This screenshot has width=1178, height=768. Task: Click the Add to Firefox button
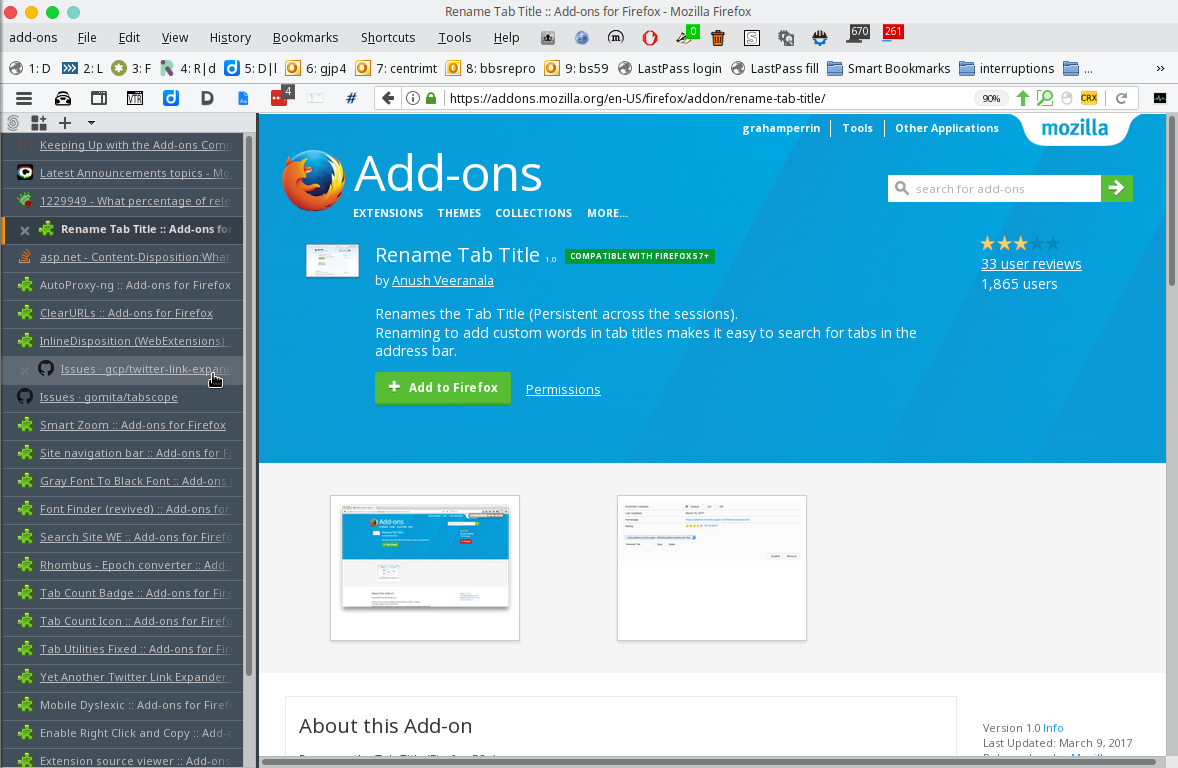pos(443,388)
